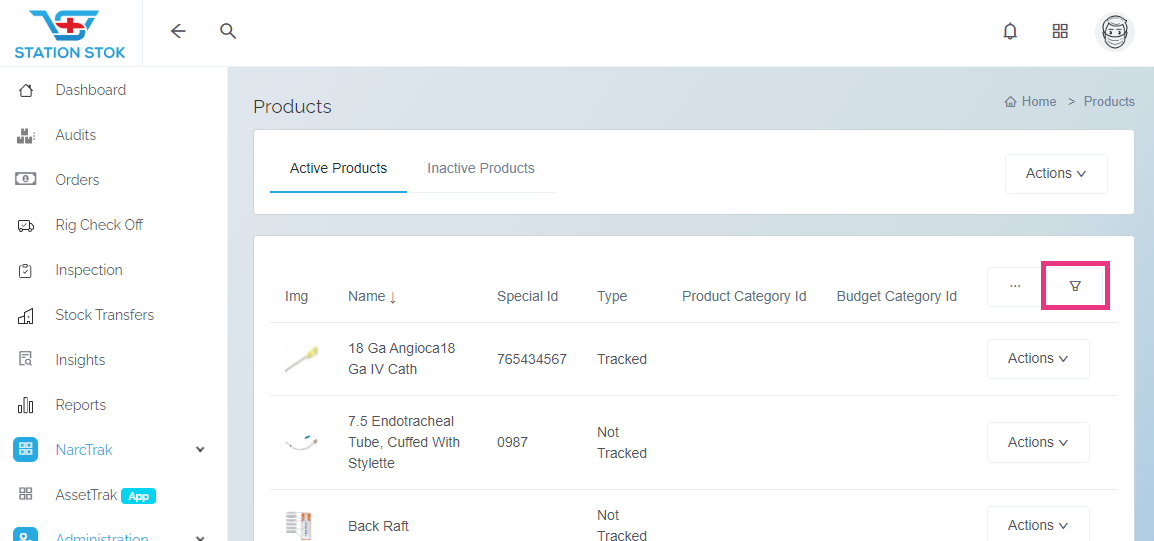Open Stock Transfers in sidebar
The image size is (1154, 541).
tap(105, 314)
